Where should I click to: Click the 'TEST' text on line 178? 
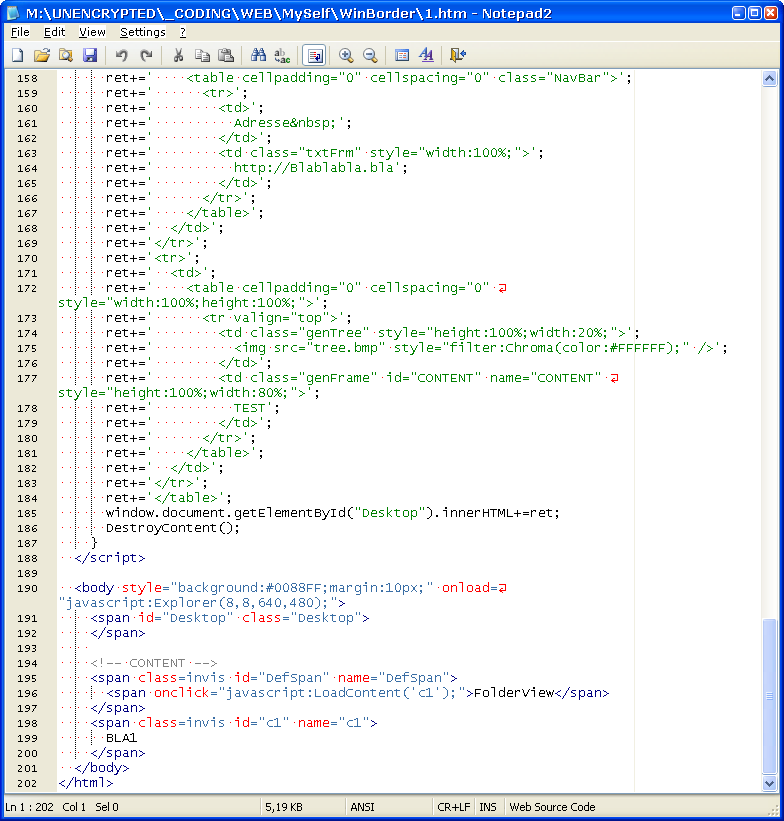(249, 408)
